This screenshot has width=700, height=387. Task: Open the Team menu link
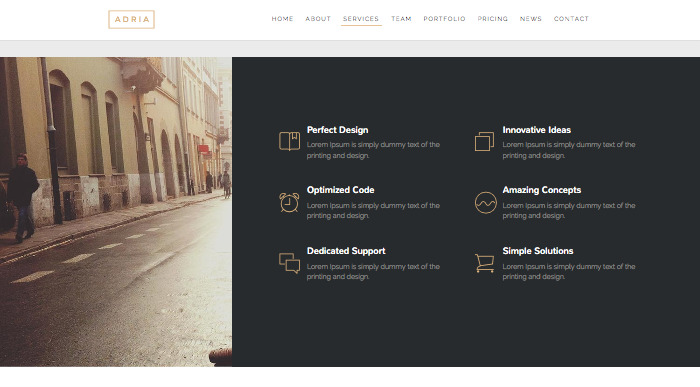[401, 19]
